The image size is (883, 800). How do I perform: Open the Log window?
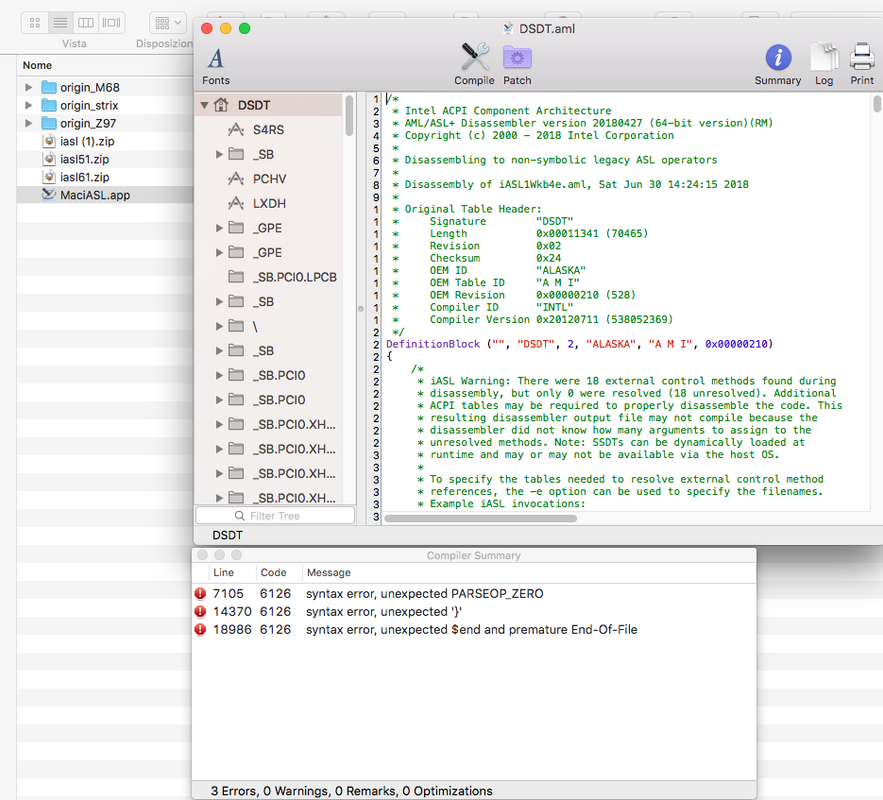point(824,64)
